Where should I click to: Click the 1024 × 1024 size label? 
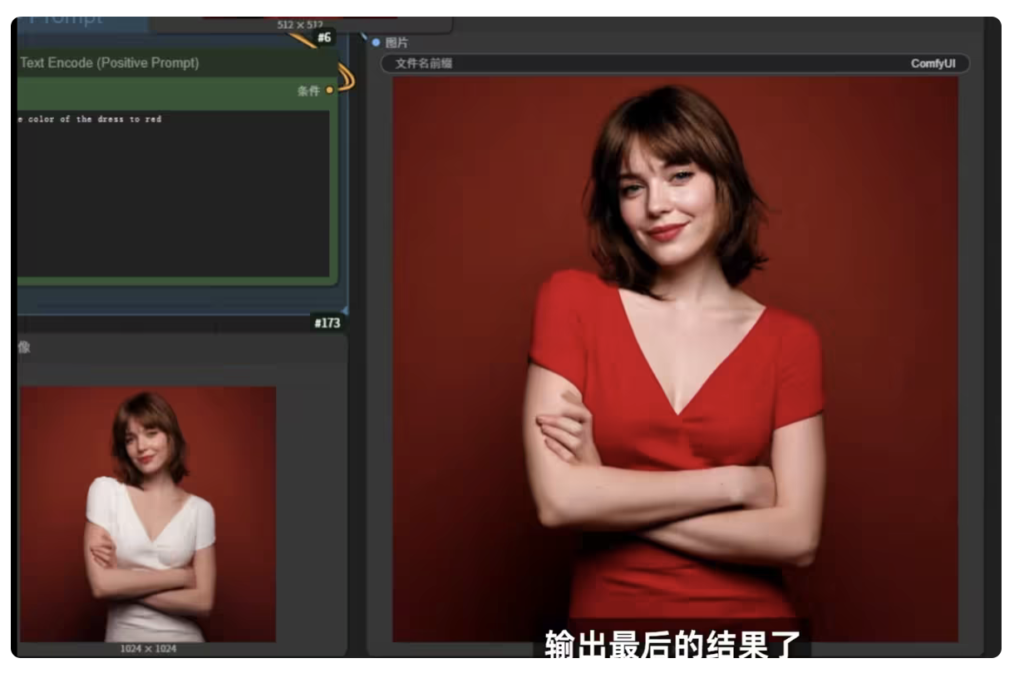(x=148, y=648)
